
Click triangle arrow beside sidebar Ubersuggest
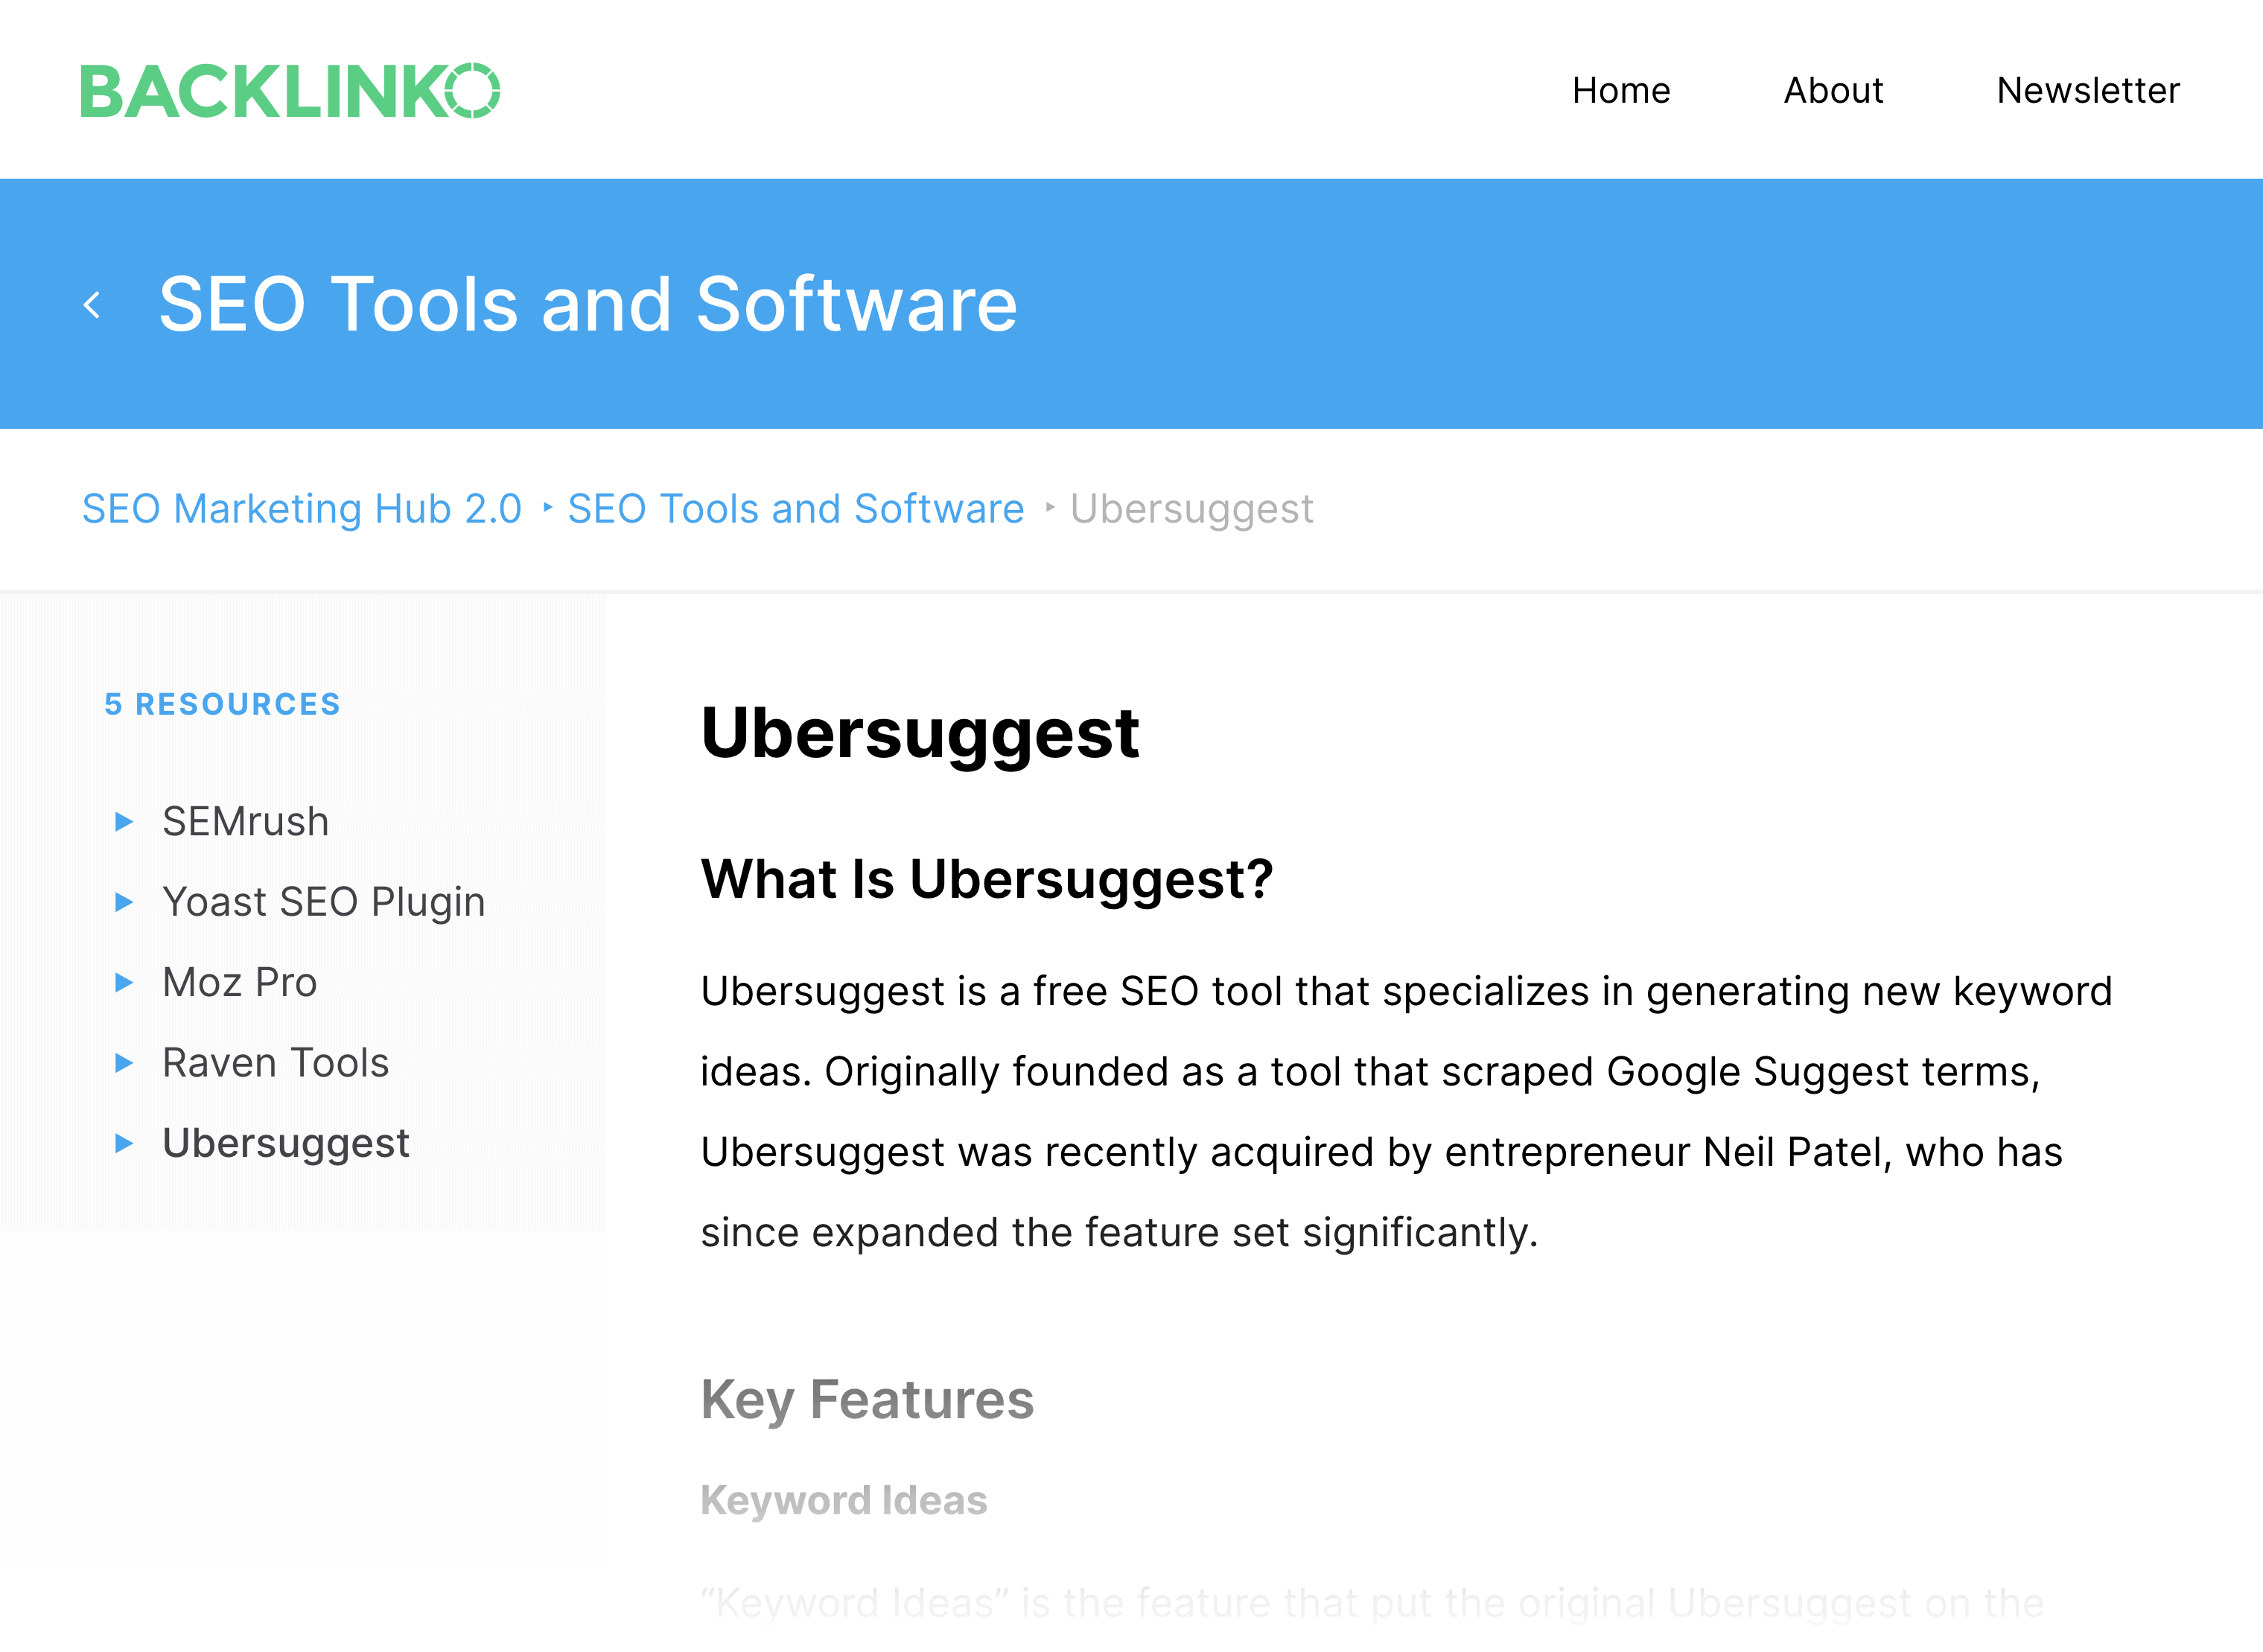pyautogui.click(x=124, y=1143)
